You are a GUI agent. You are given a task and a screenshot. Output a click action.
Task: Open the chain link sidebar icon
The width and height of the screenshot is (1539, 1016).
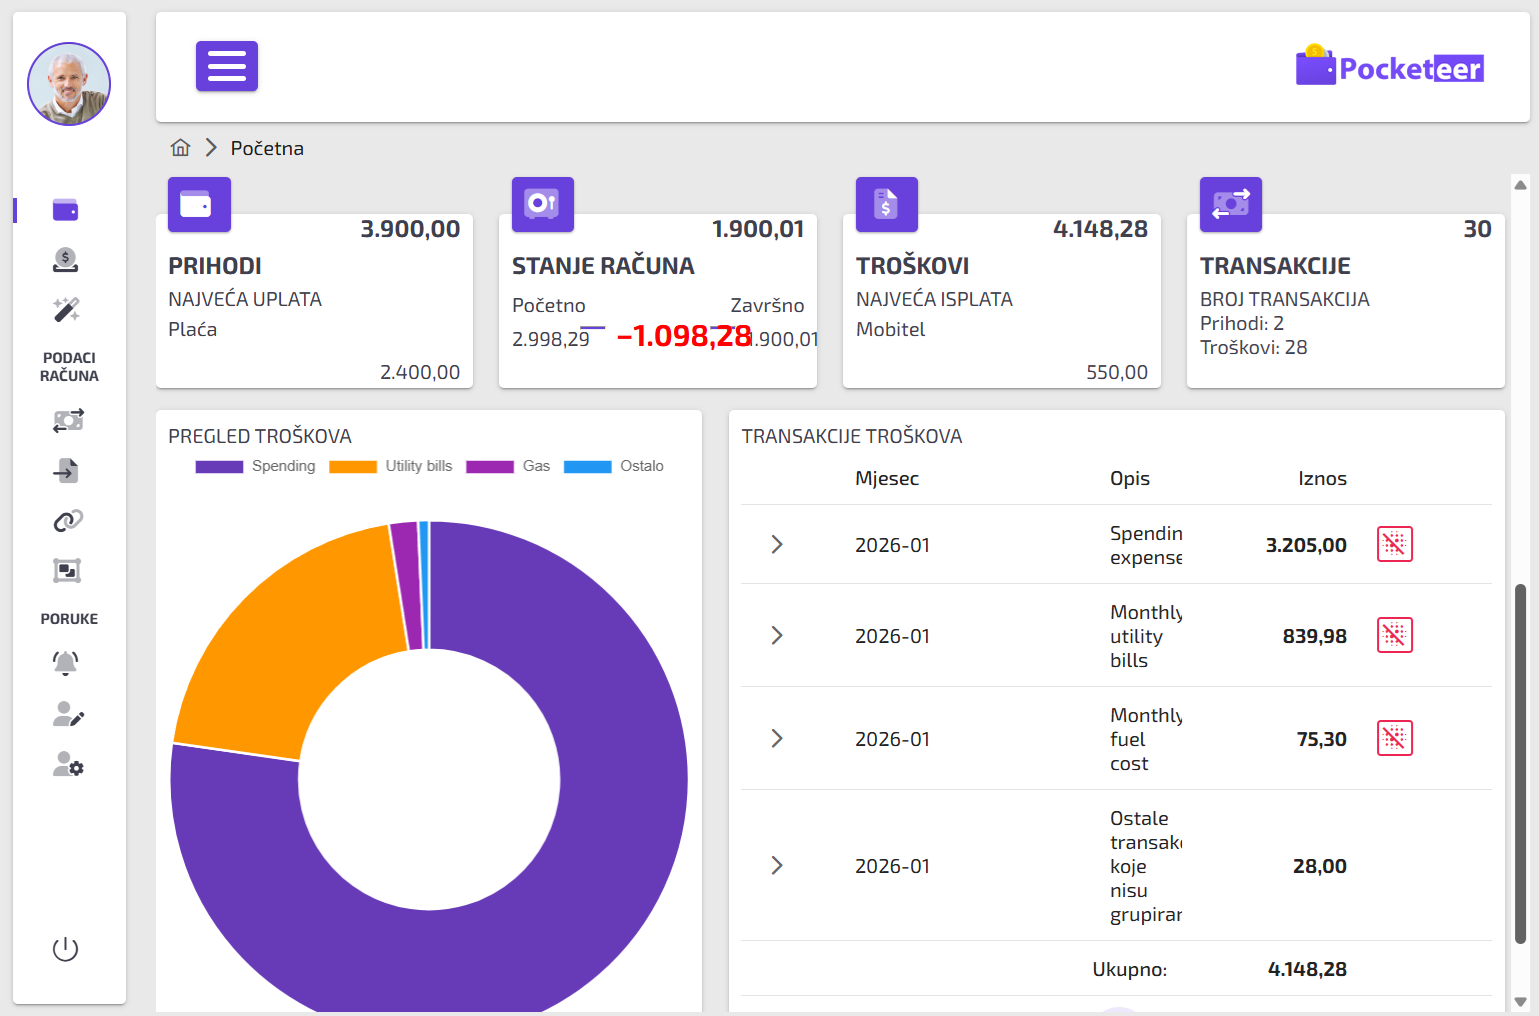[x=67, y=521]
